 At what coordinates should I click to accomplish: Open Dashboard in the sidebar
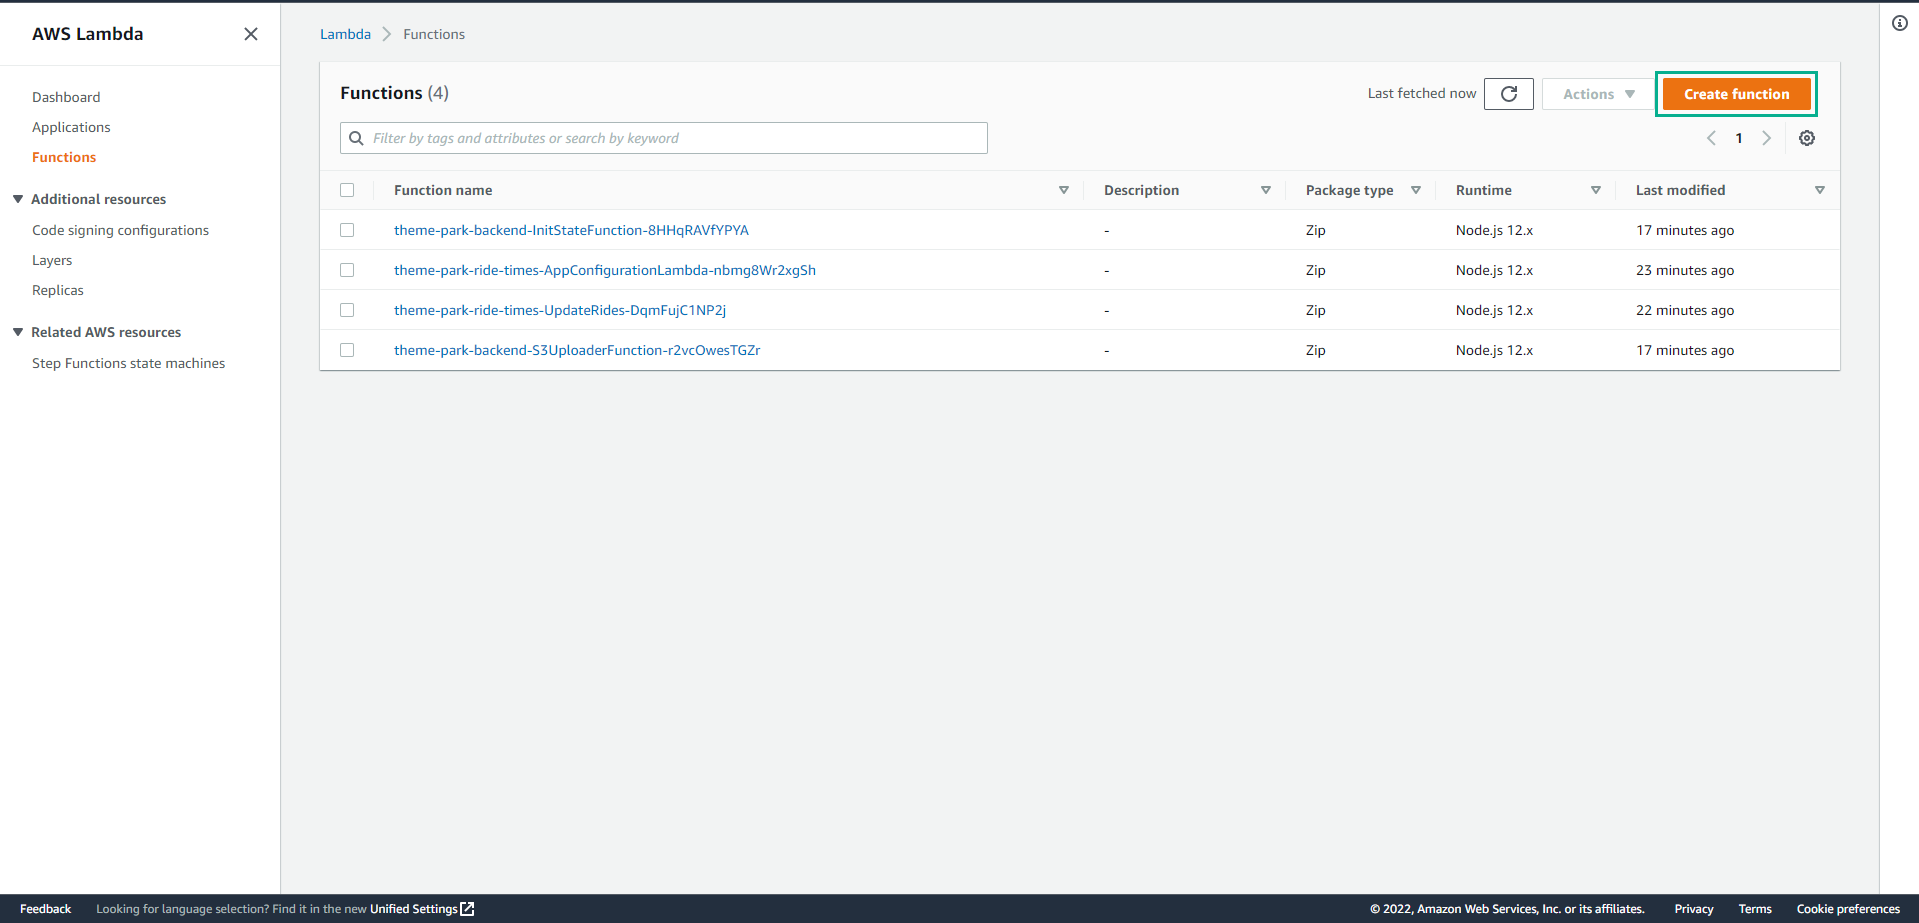pyautogui.click(x=66, y=97)
